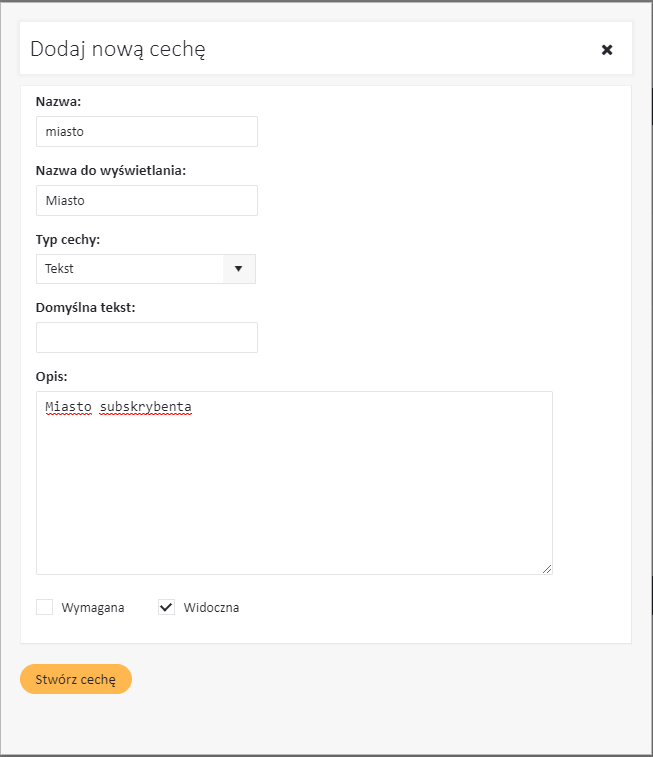Click the Typ cechy: label
Screen dimensions: 653x757
tap(68, 240)
